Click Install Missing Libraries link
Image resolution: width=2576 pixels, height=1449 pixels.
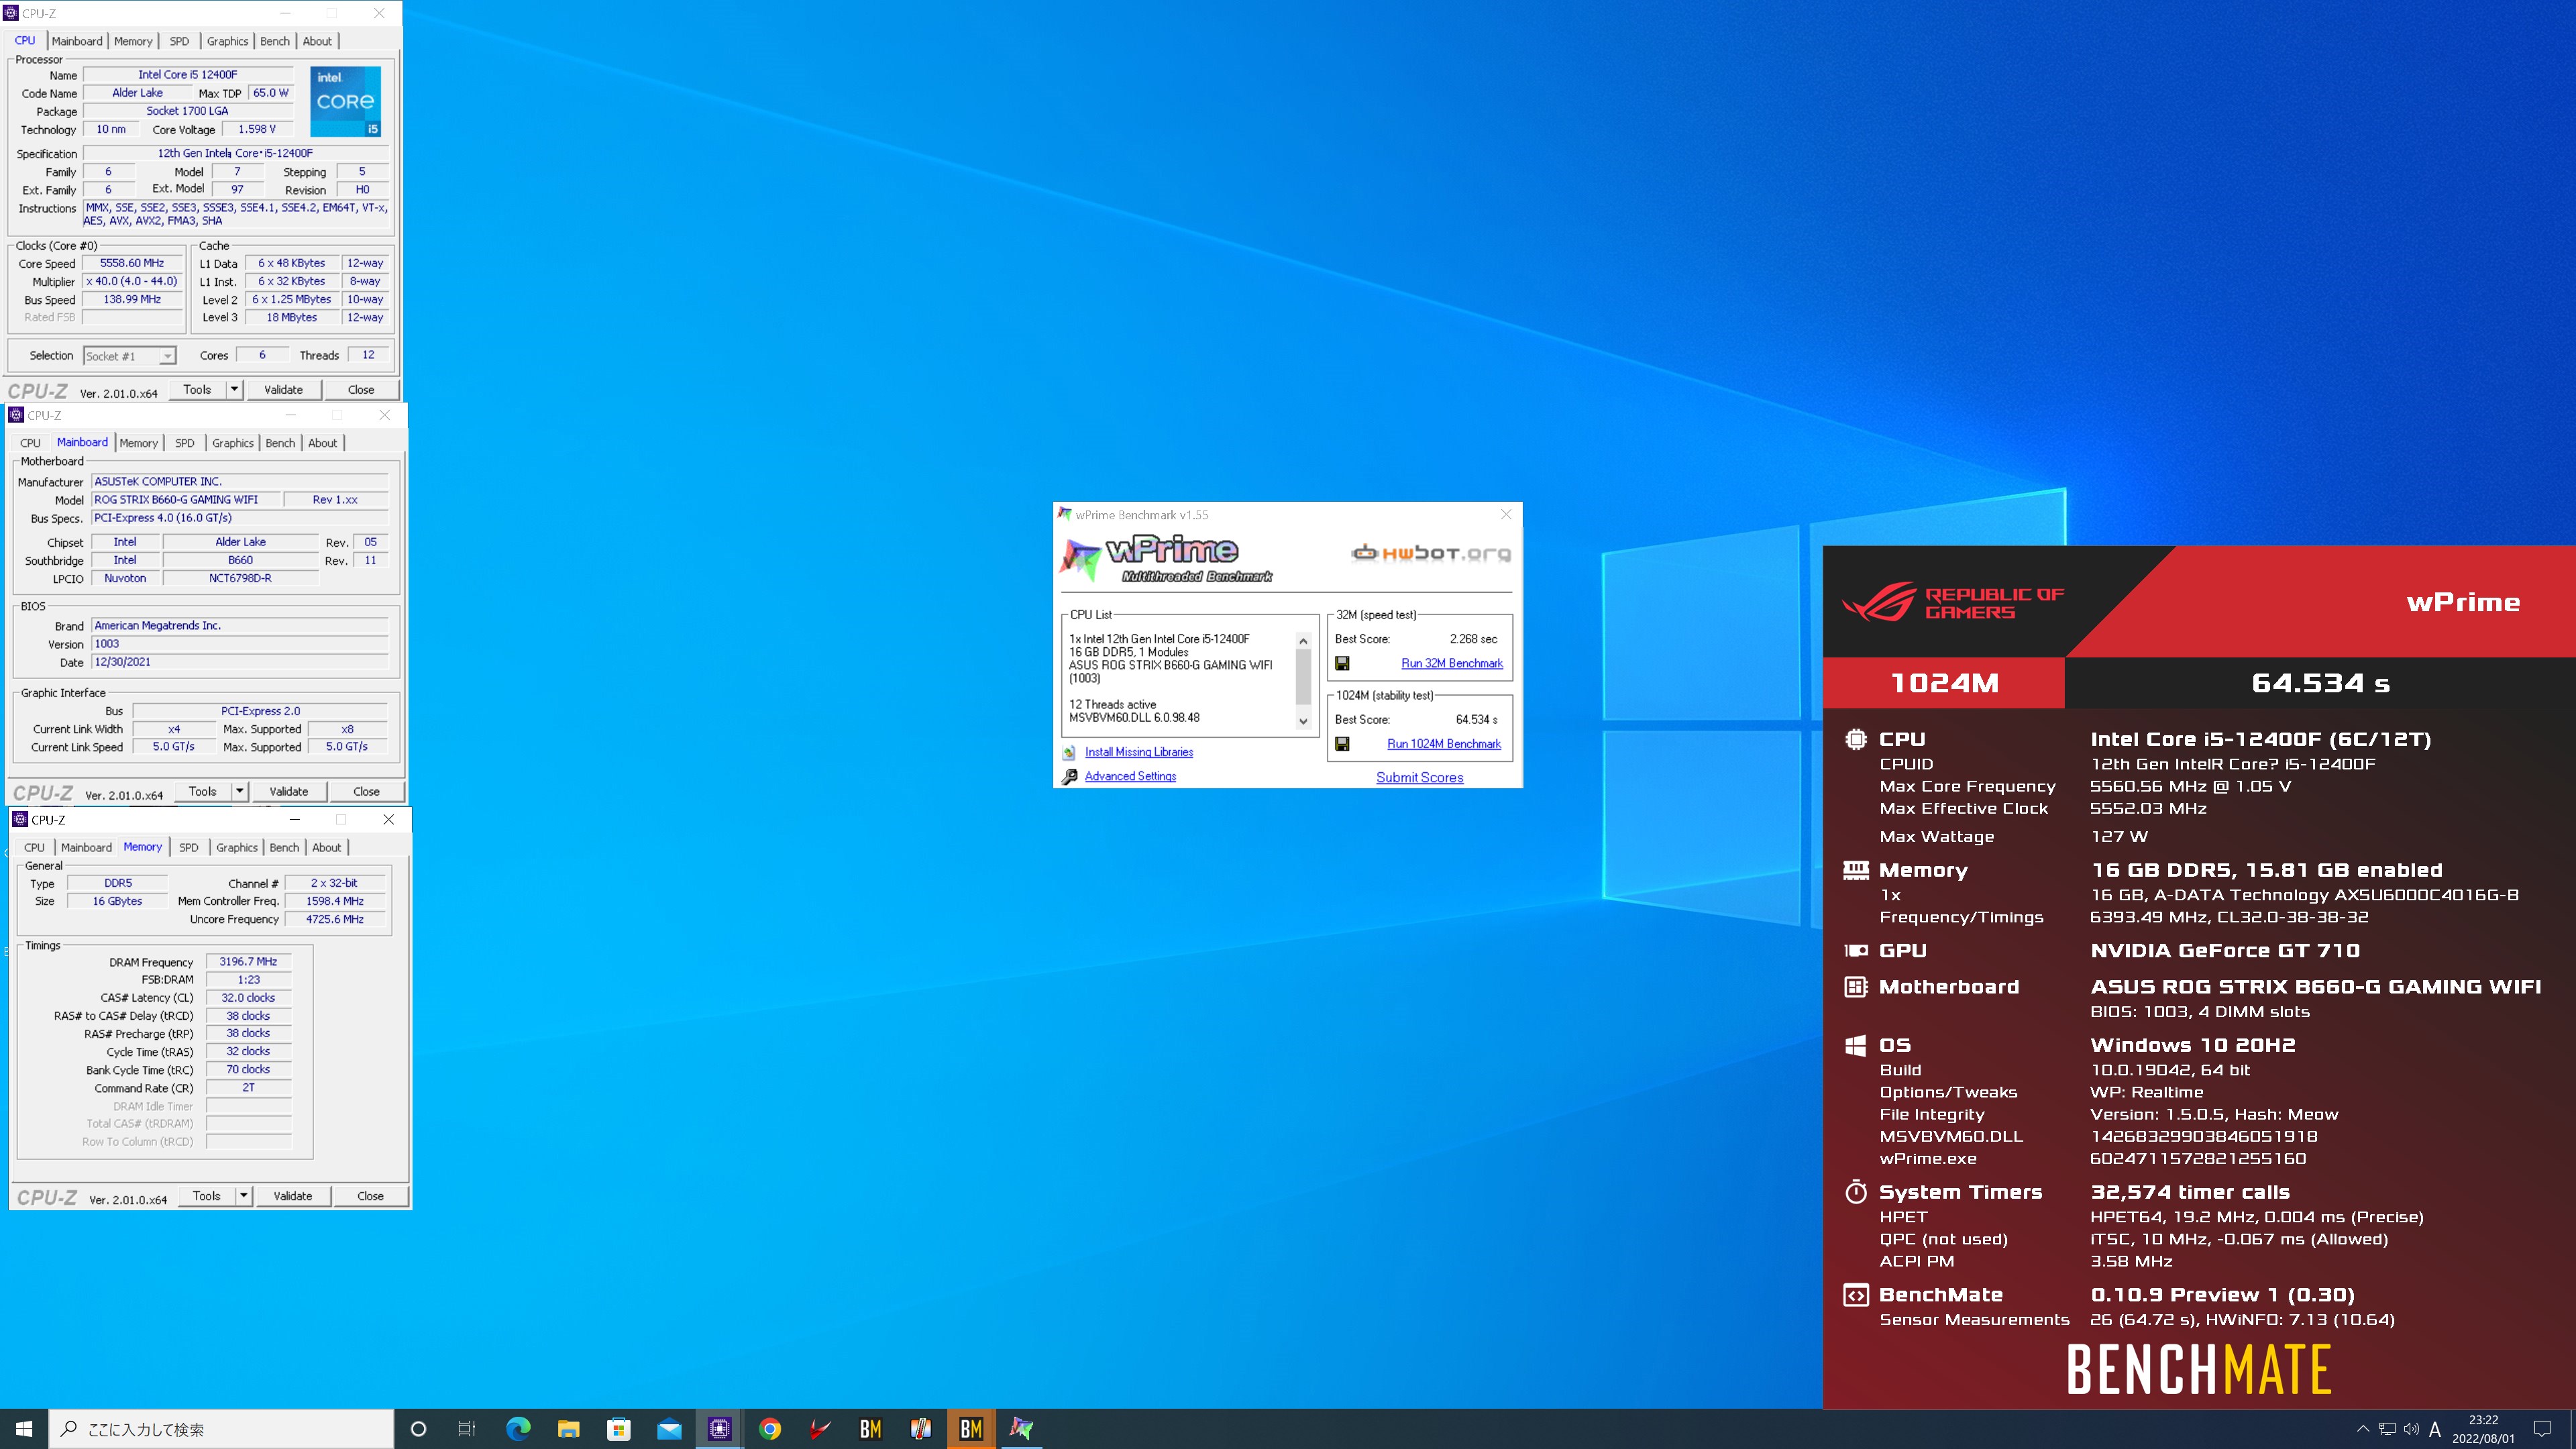coord(1139,752)
